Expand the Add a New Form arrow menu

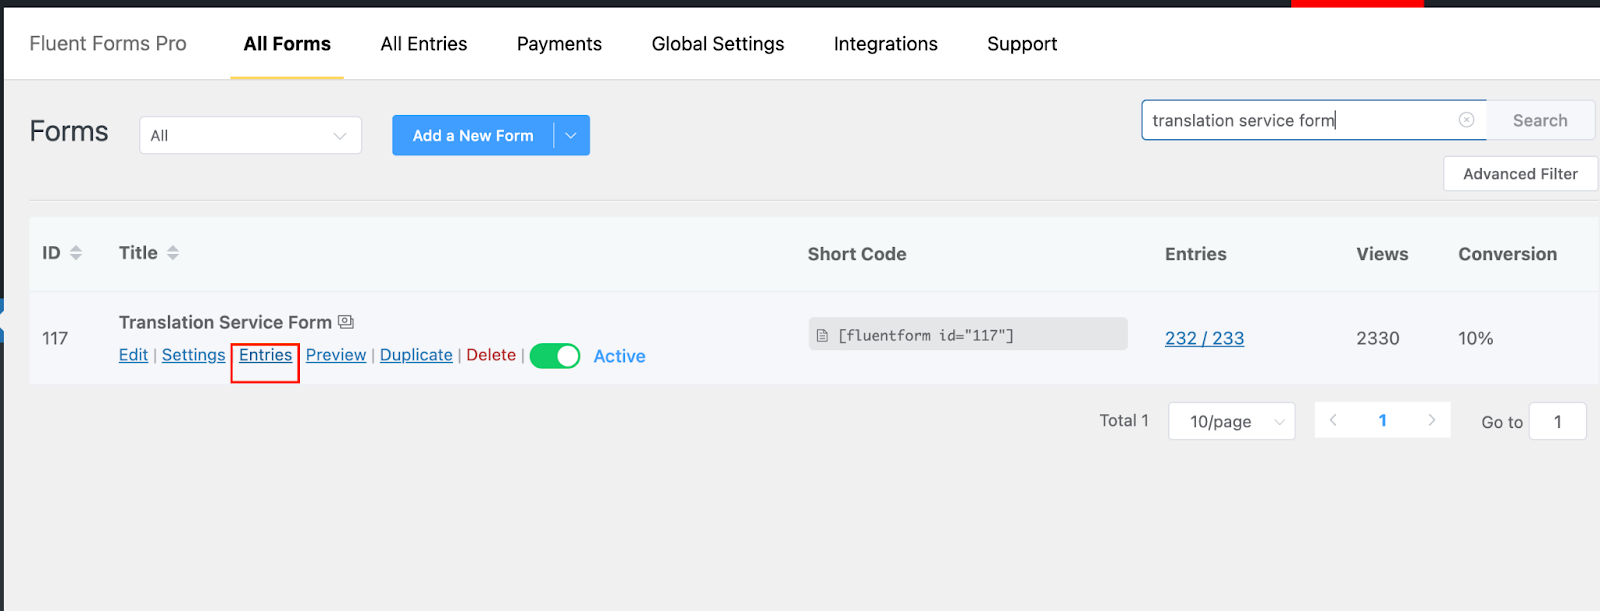pos(571,135)
